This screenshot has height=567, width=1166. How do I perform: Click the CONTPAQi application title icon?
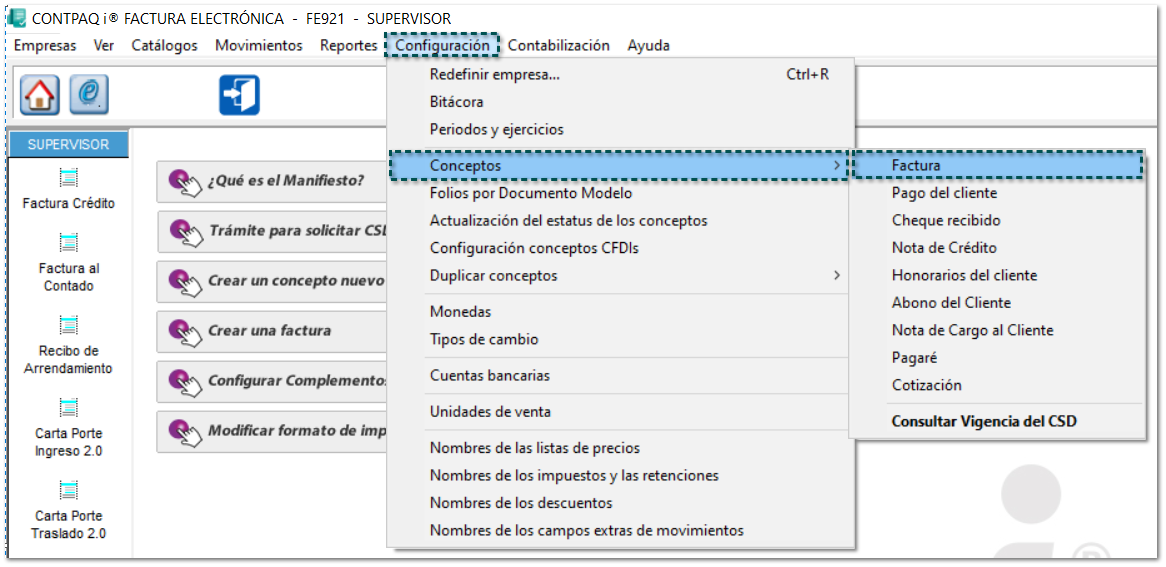(x=17, y=18)
